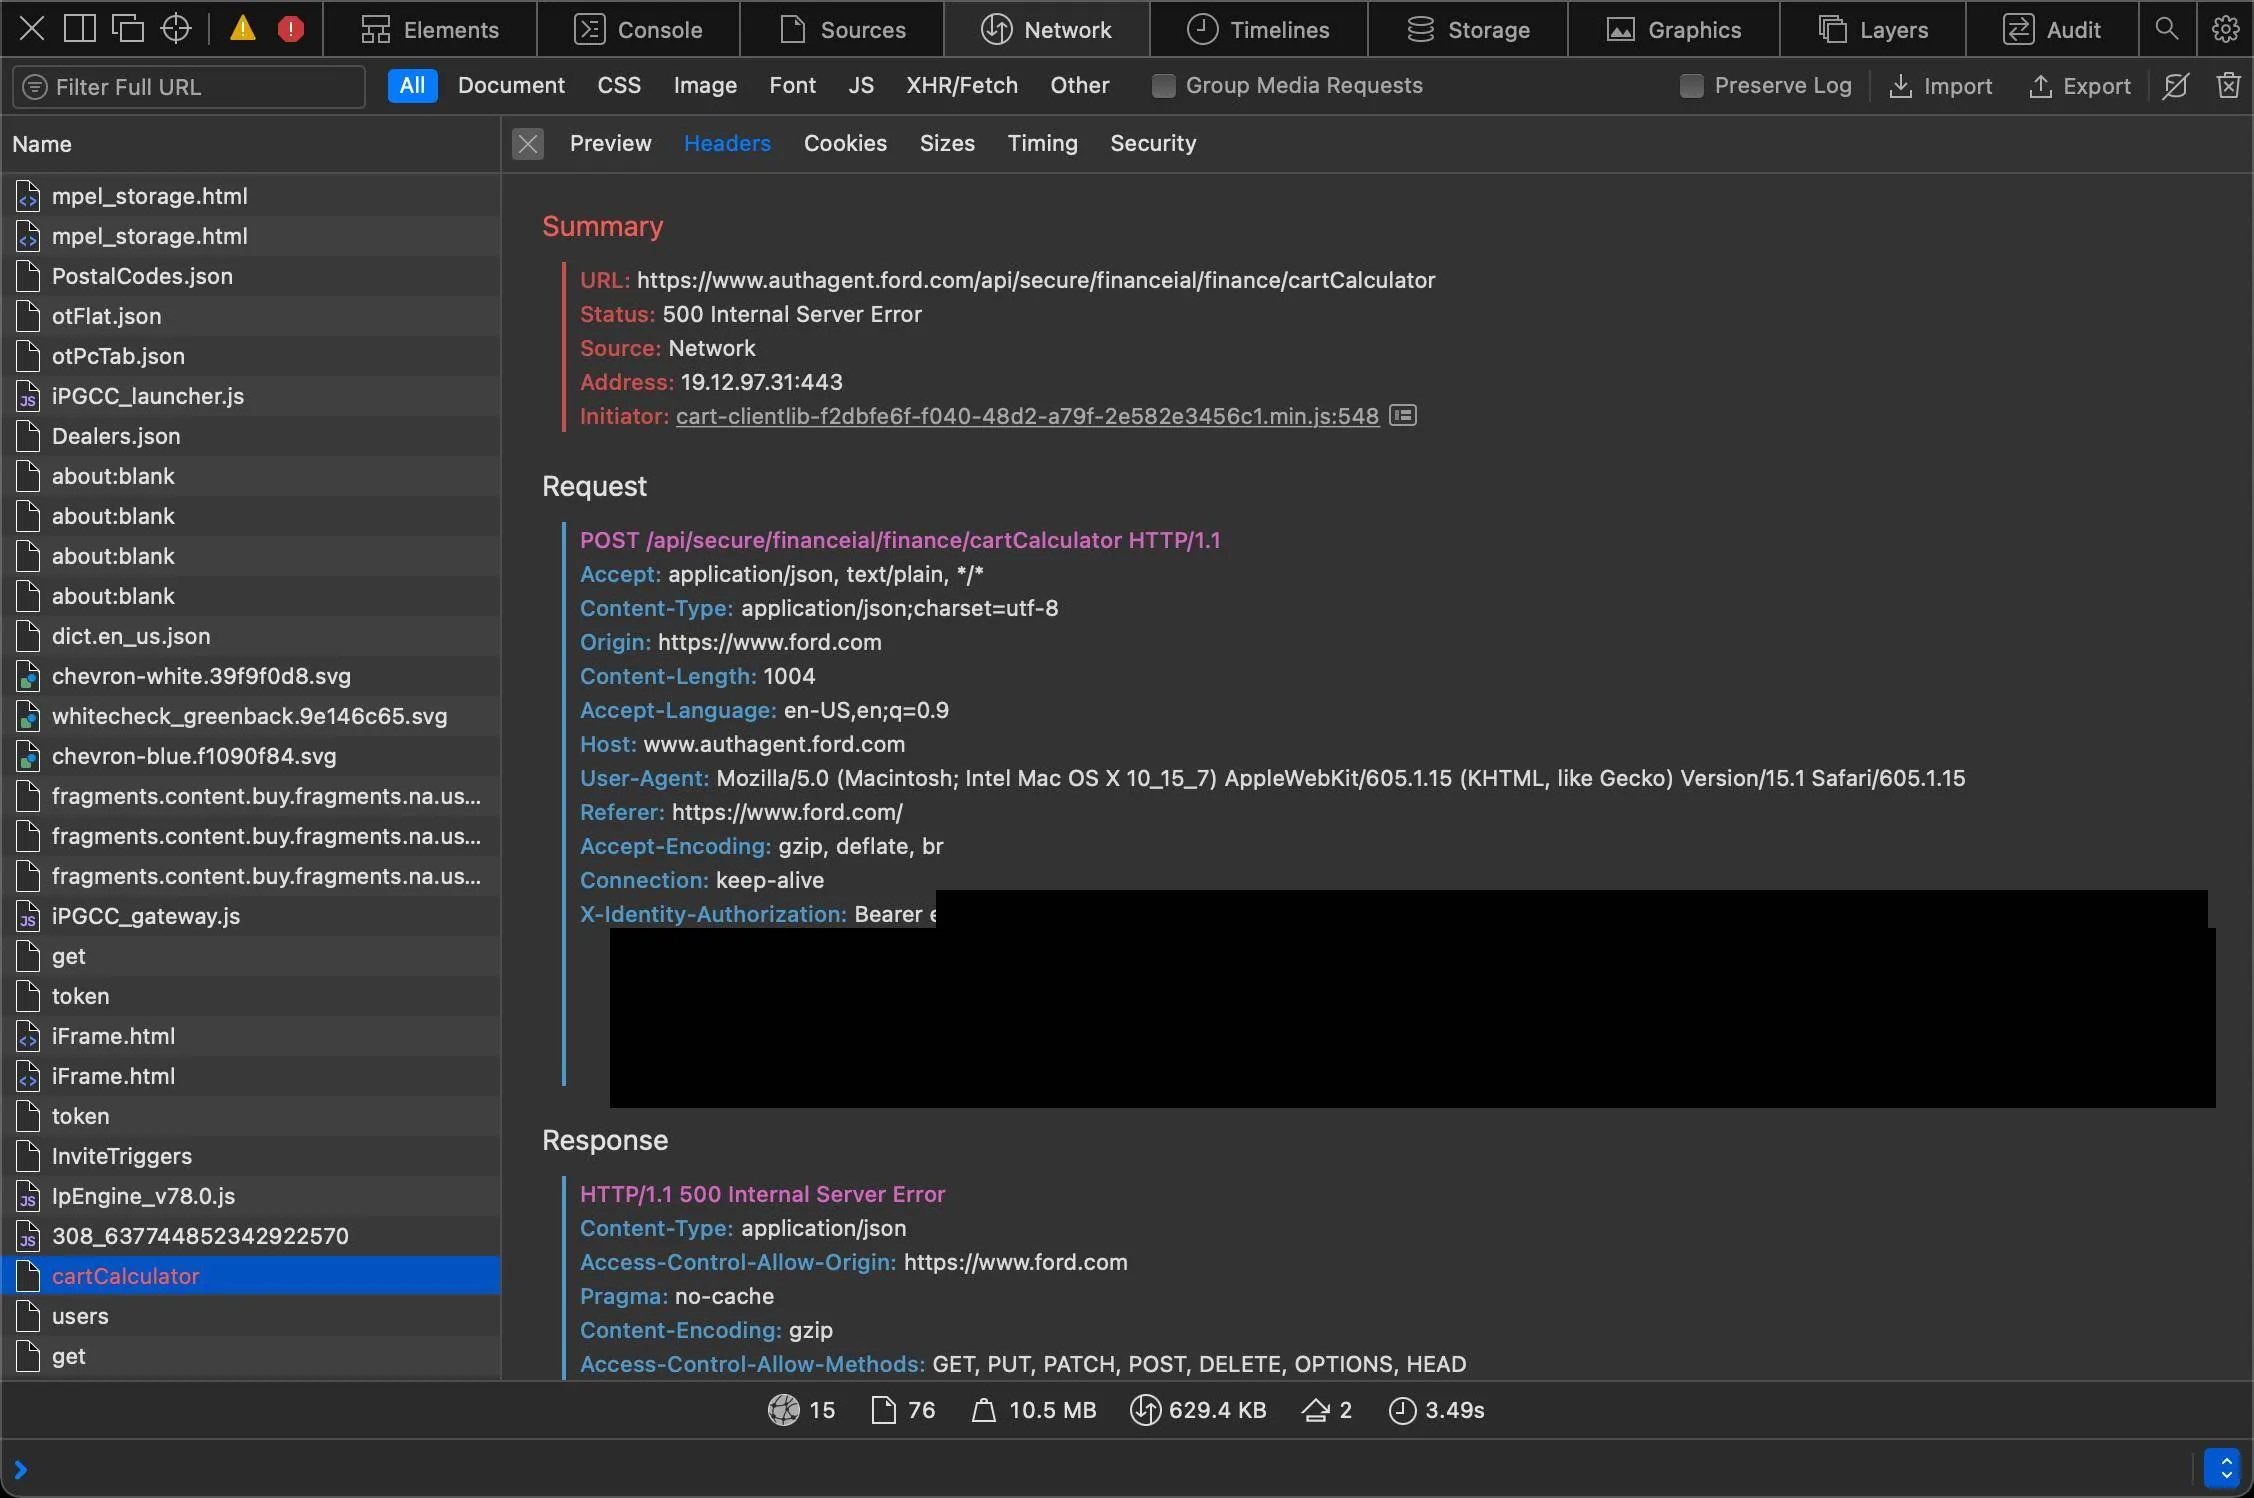The height and width of the screenshot is (1498, 2254).
Task: Select the PostalCodes.json request
Action: pyautogui.click(x=250, y=276)
